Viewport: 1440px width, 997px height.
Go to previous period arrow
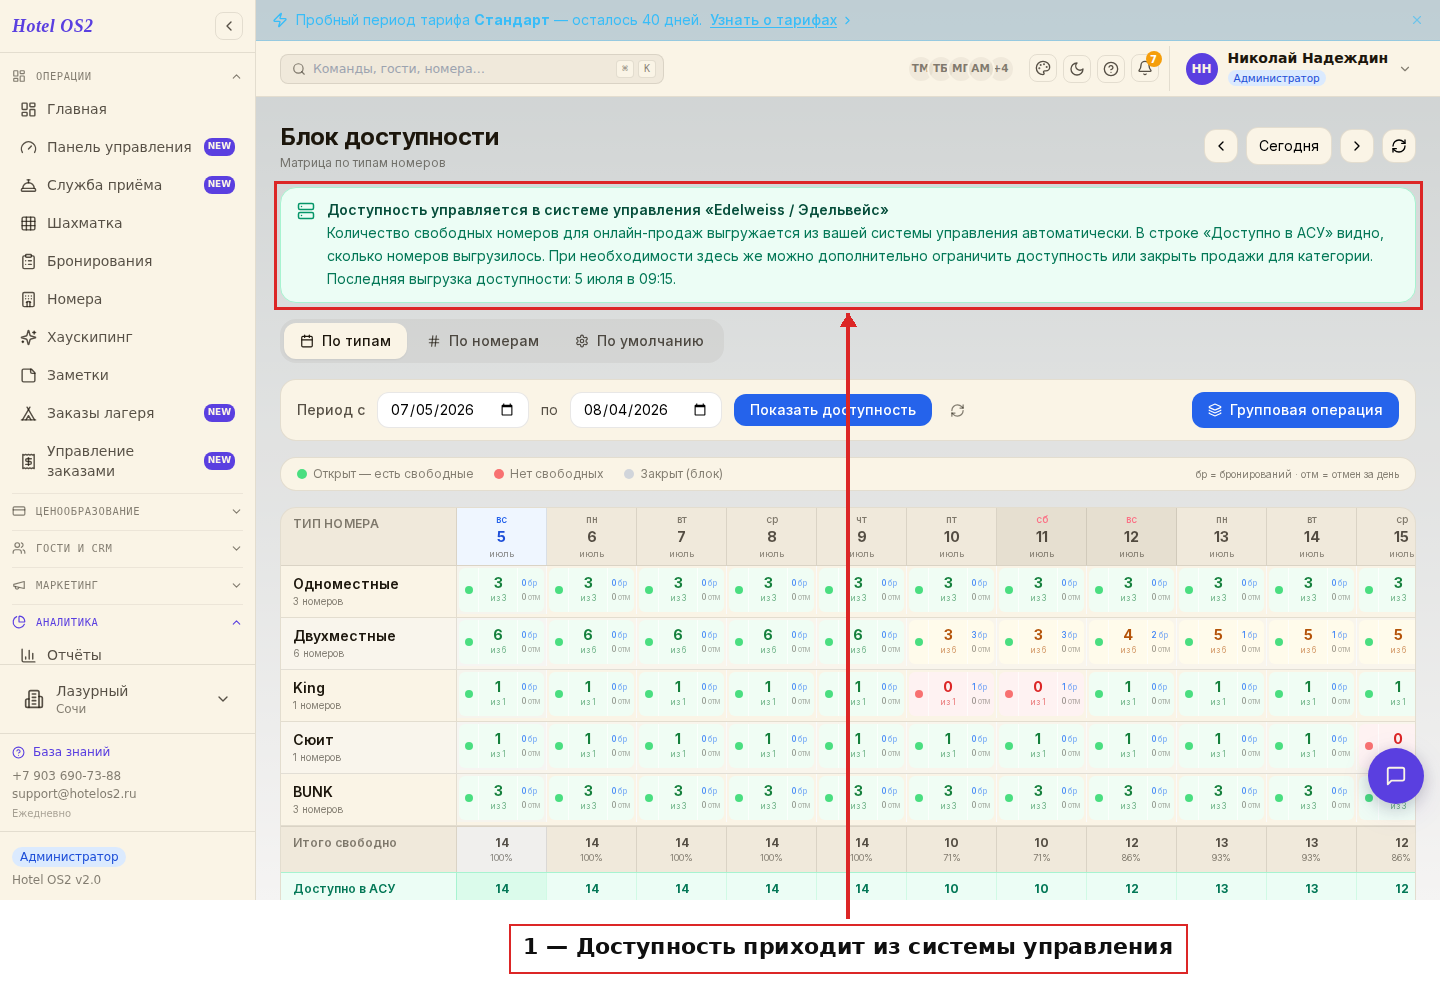[1221, 146]
